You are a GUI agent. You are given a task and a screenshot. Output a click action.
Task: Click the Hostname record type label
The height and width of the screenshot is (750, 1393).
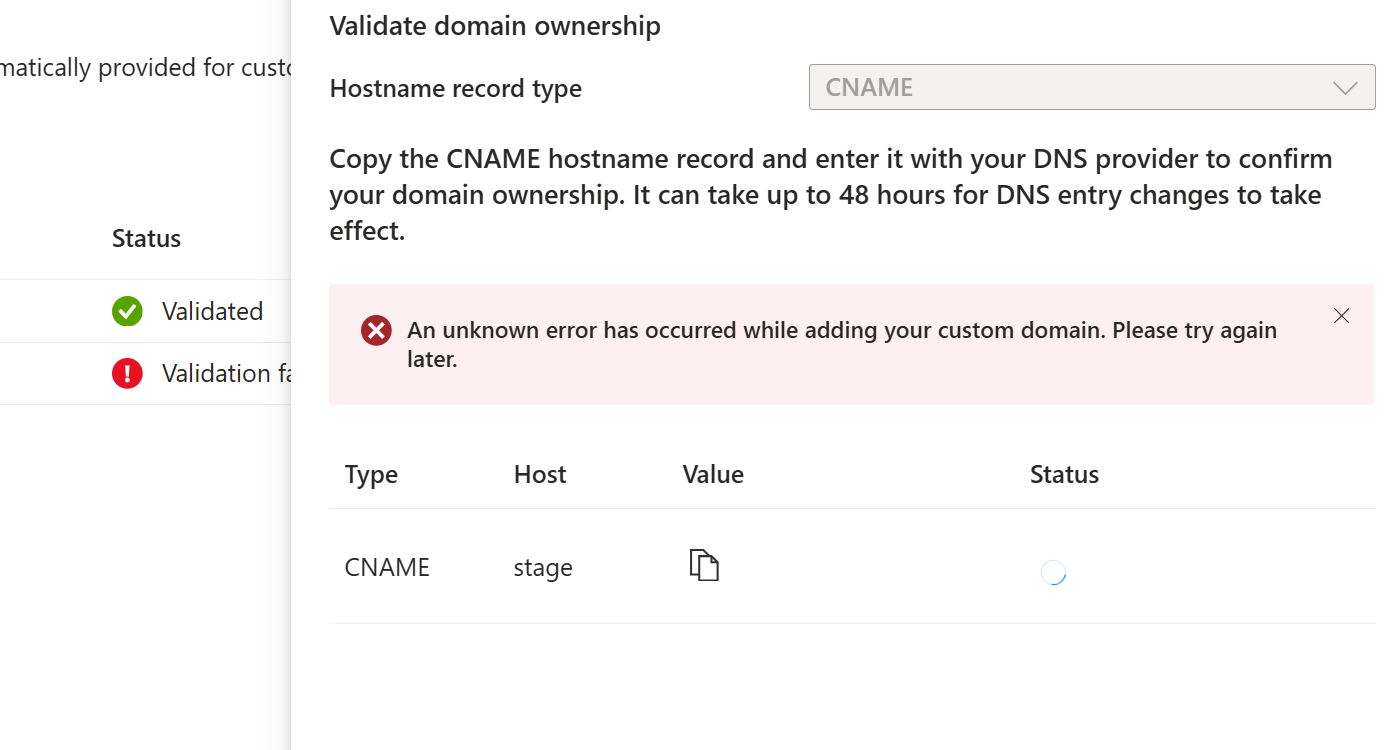click(456, 88)
